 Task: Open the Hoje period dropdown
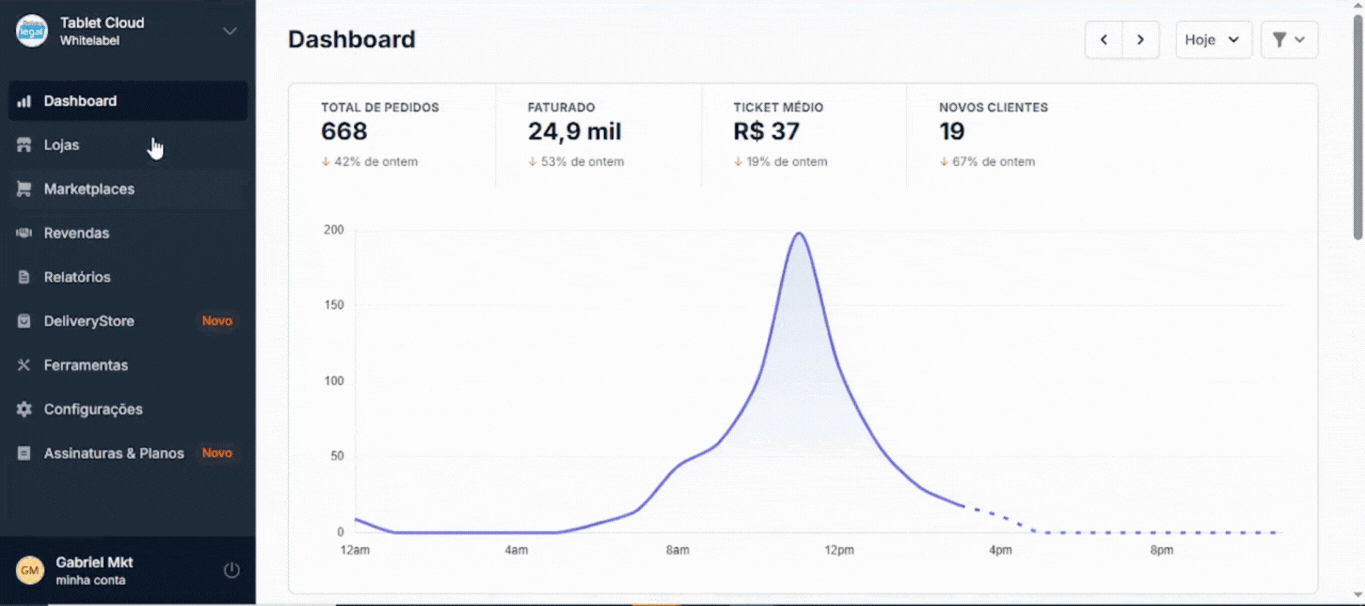click(x=1213, y=40)
